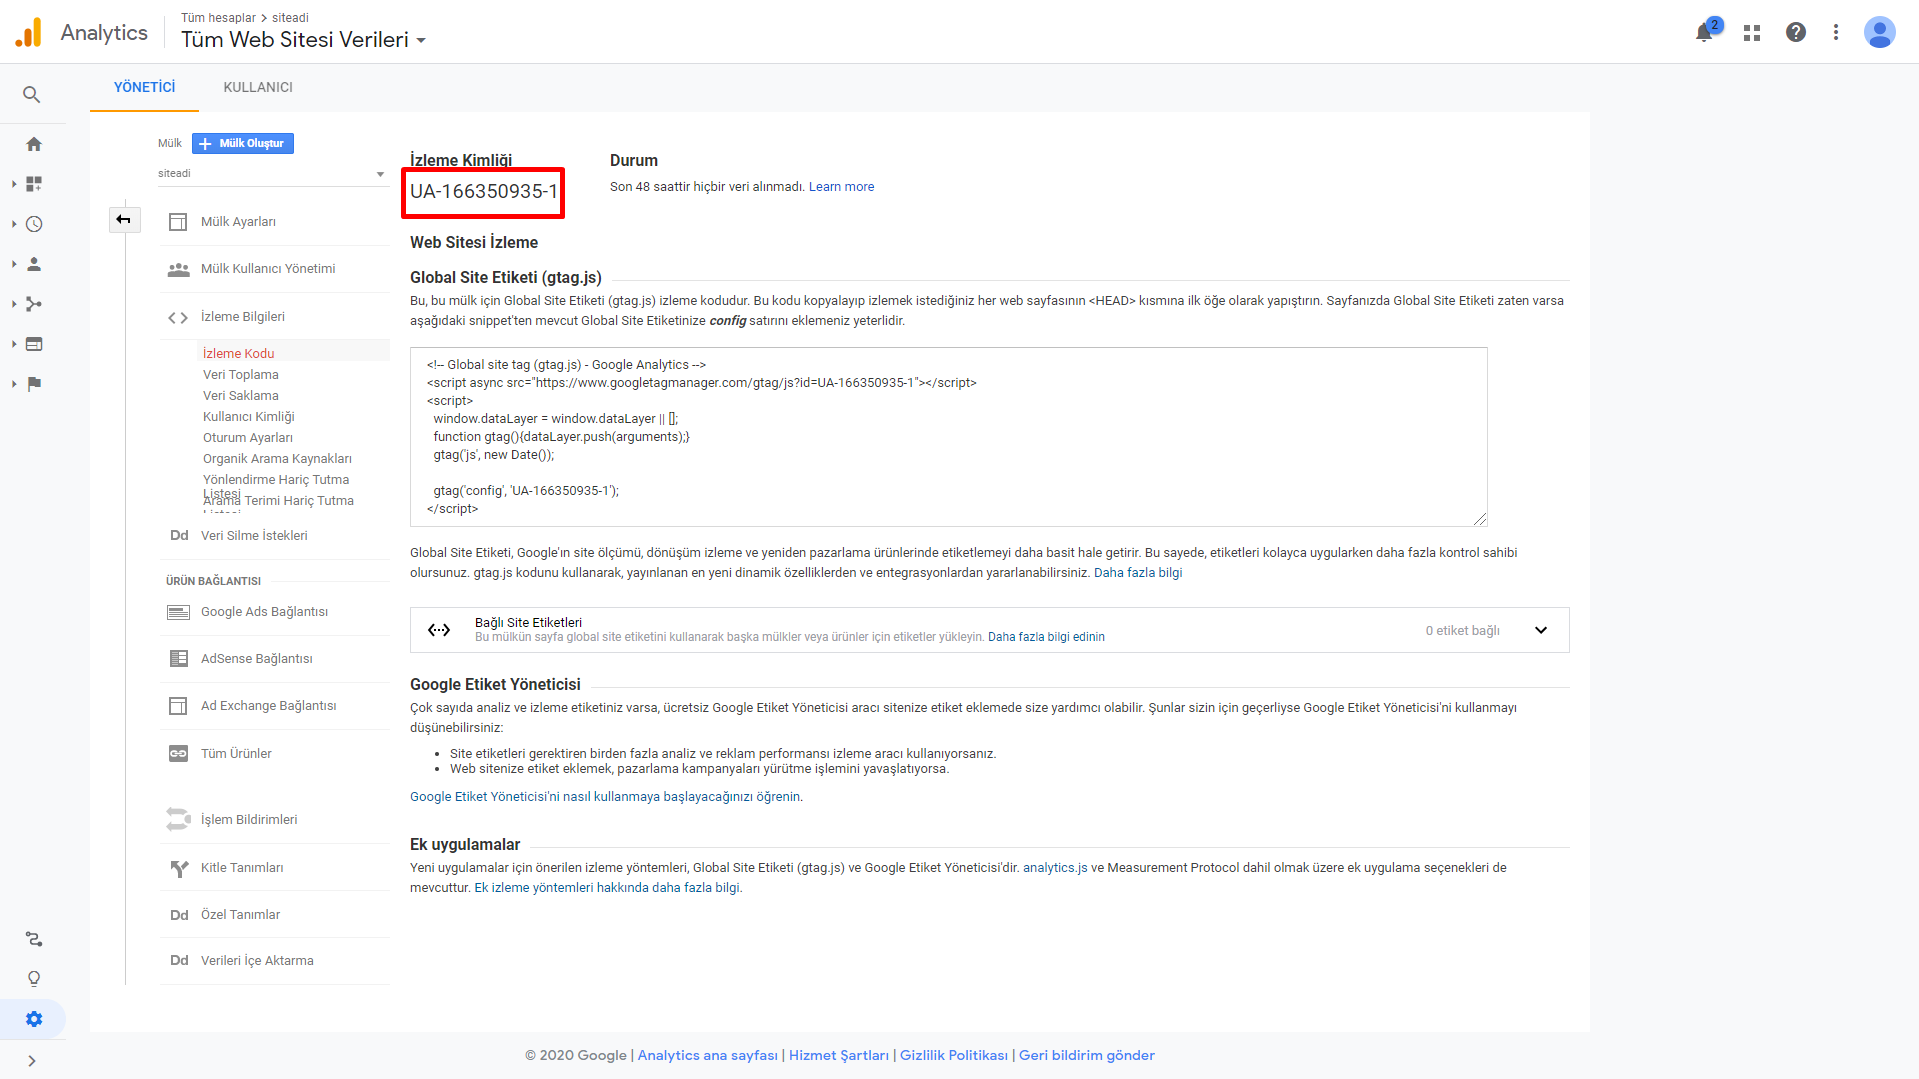Expand Customization section arrow in sidebar
This screenshot has width=1919, height=1079.
[14, 184]
